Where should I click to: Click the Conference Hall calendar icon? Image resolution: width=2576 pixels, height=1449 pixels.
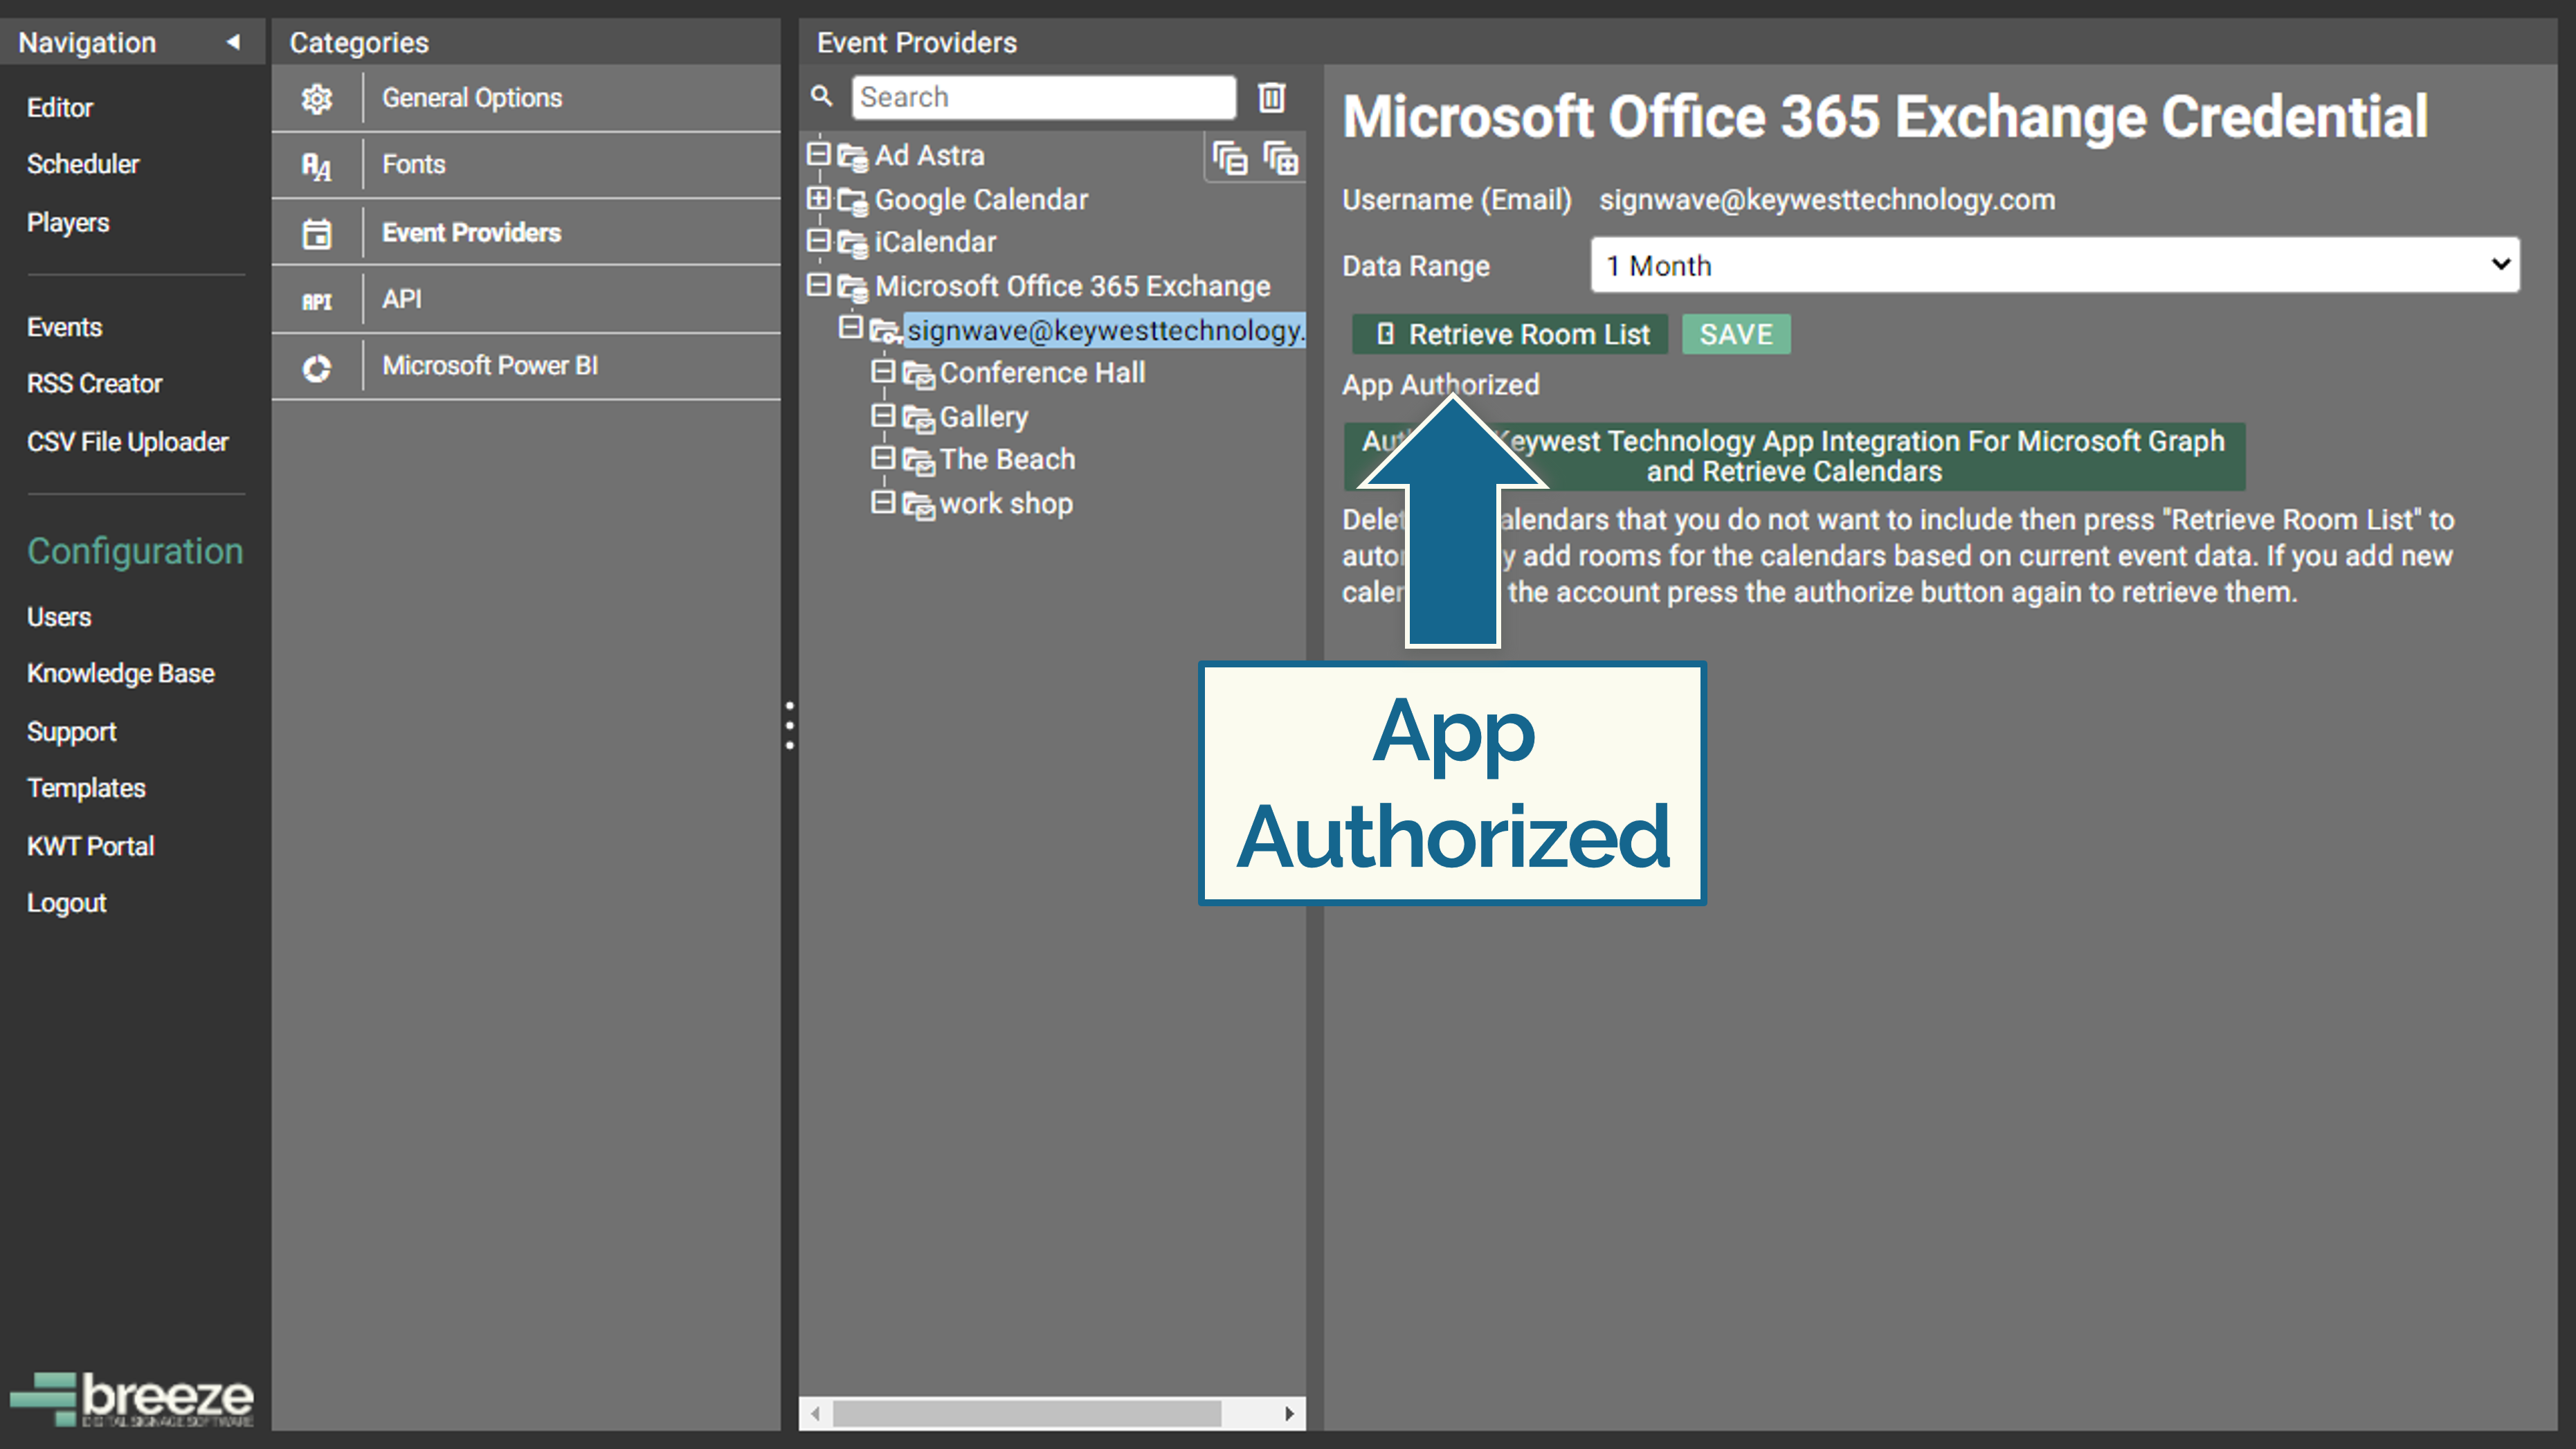pos(919,374)
